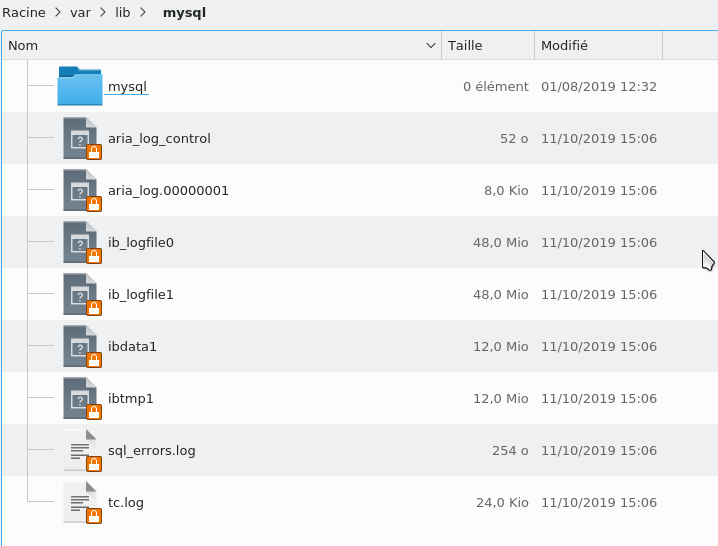Sort by the Taille column header
Viewport: 718px width, 546px height.
pos(488,45)
